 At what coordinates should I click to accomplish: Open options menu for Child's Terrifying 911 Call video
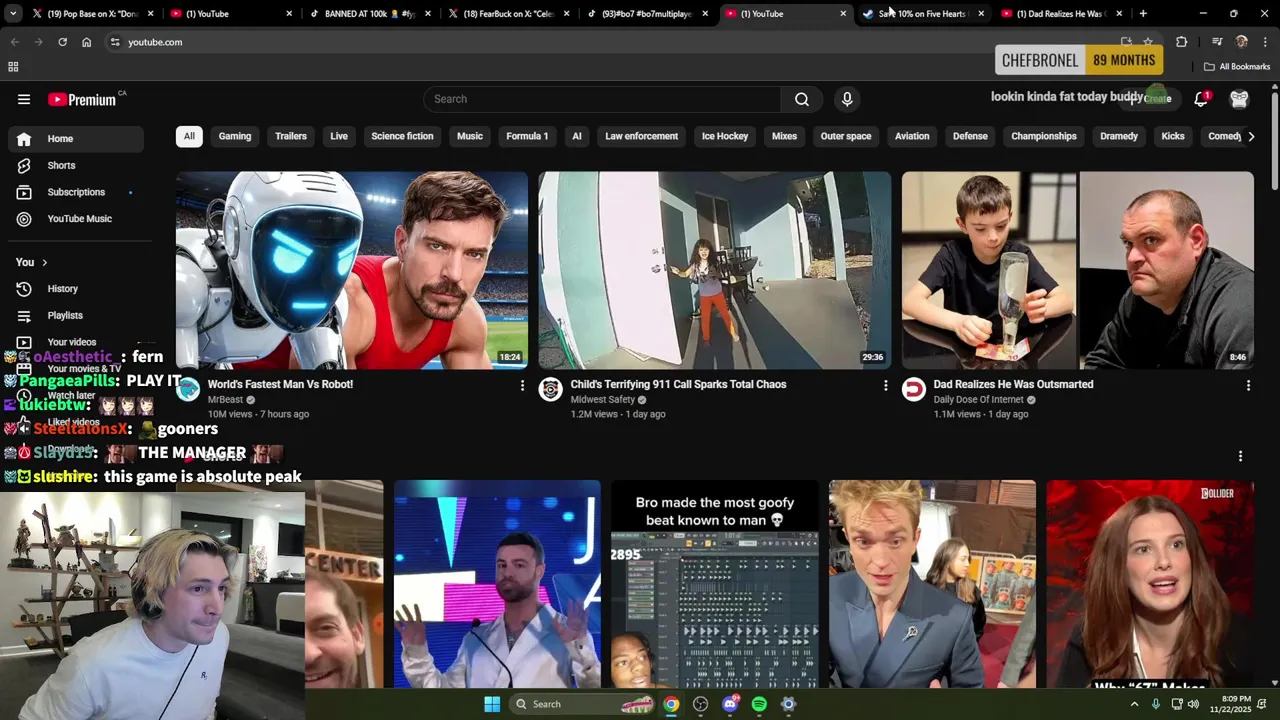coord(885,385)
